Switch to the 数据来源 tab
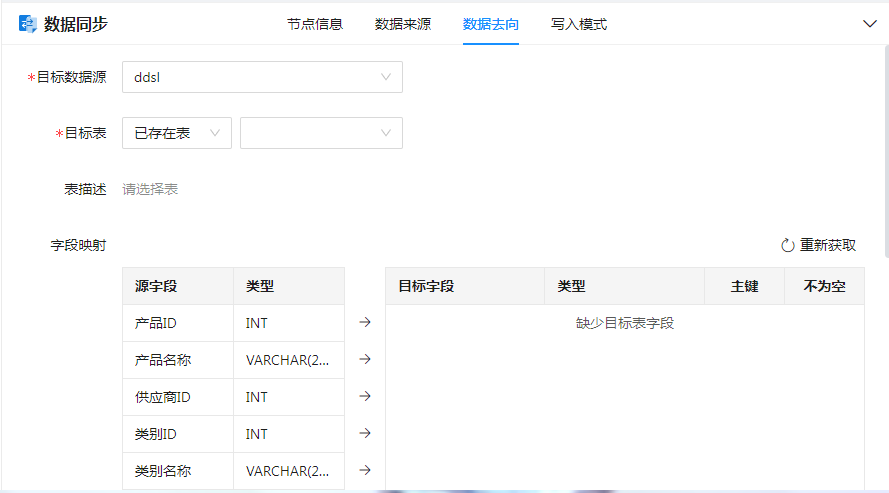The width and height of the screenshot is (889, 493). click(403, 24)
